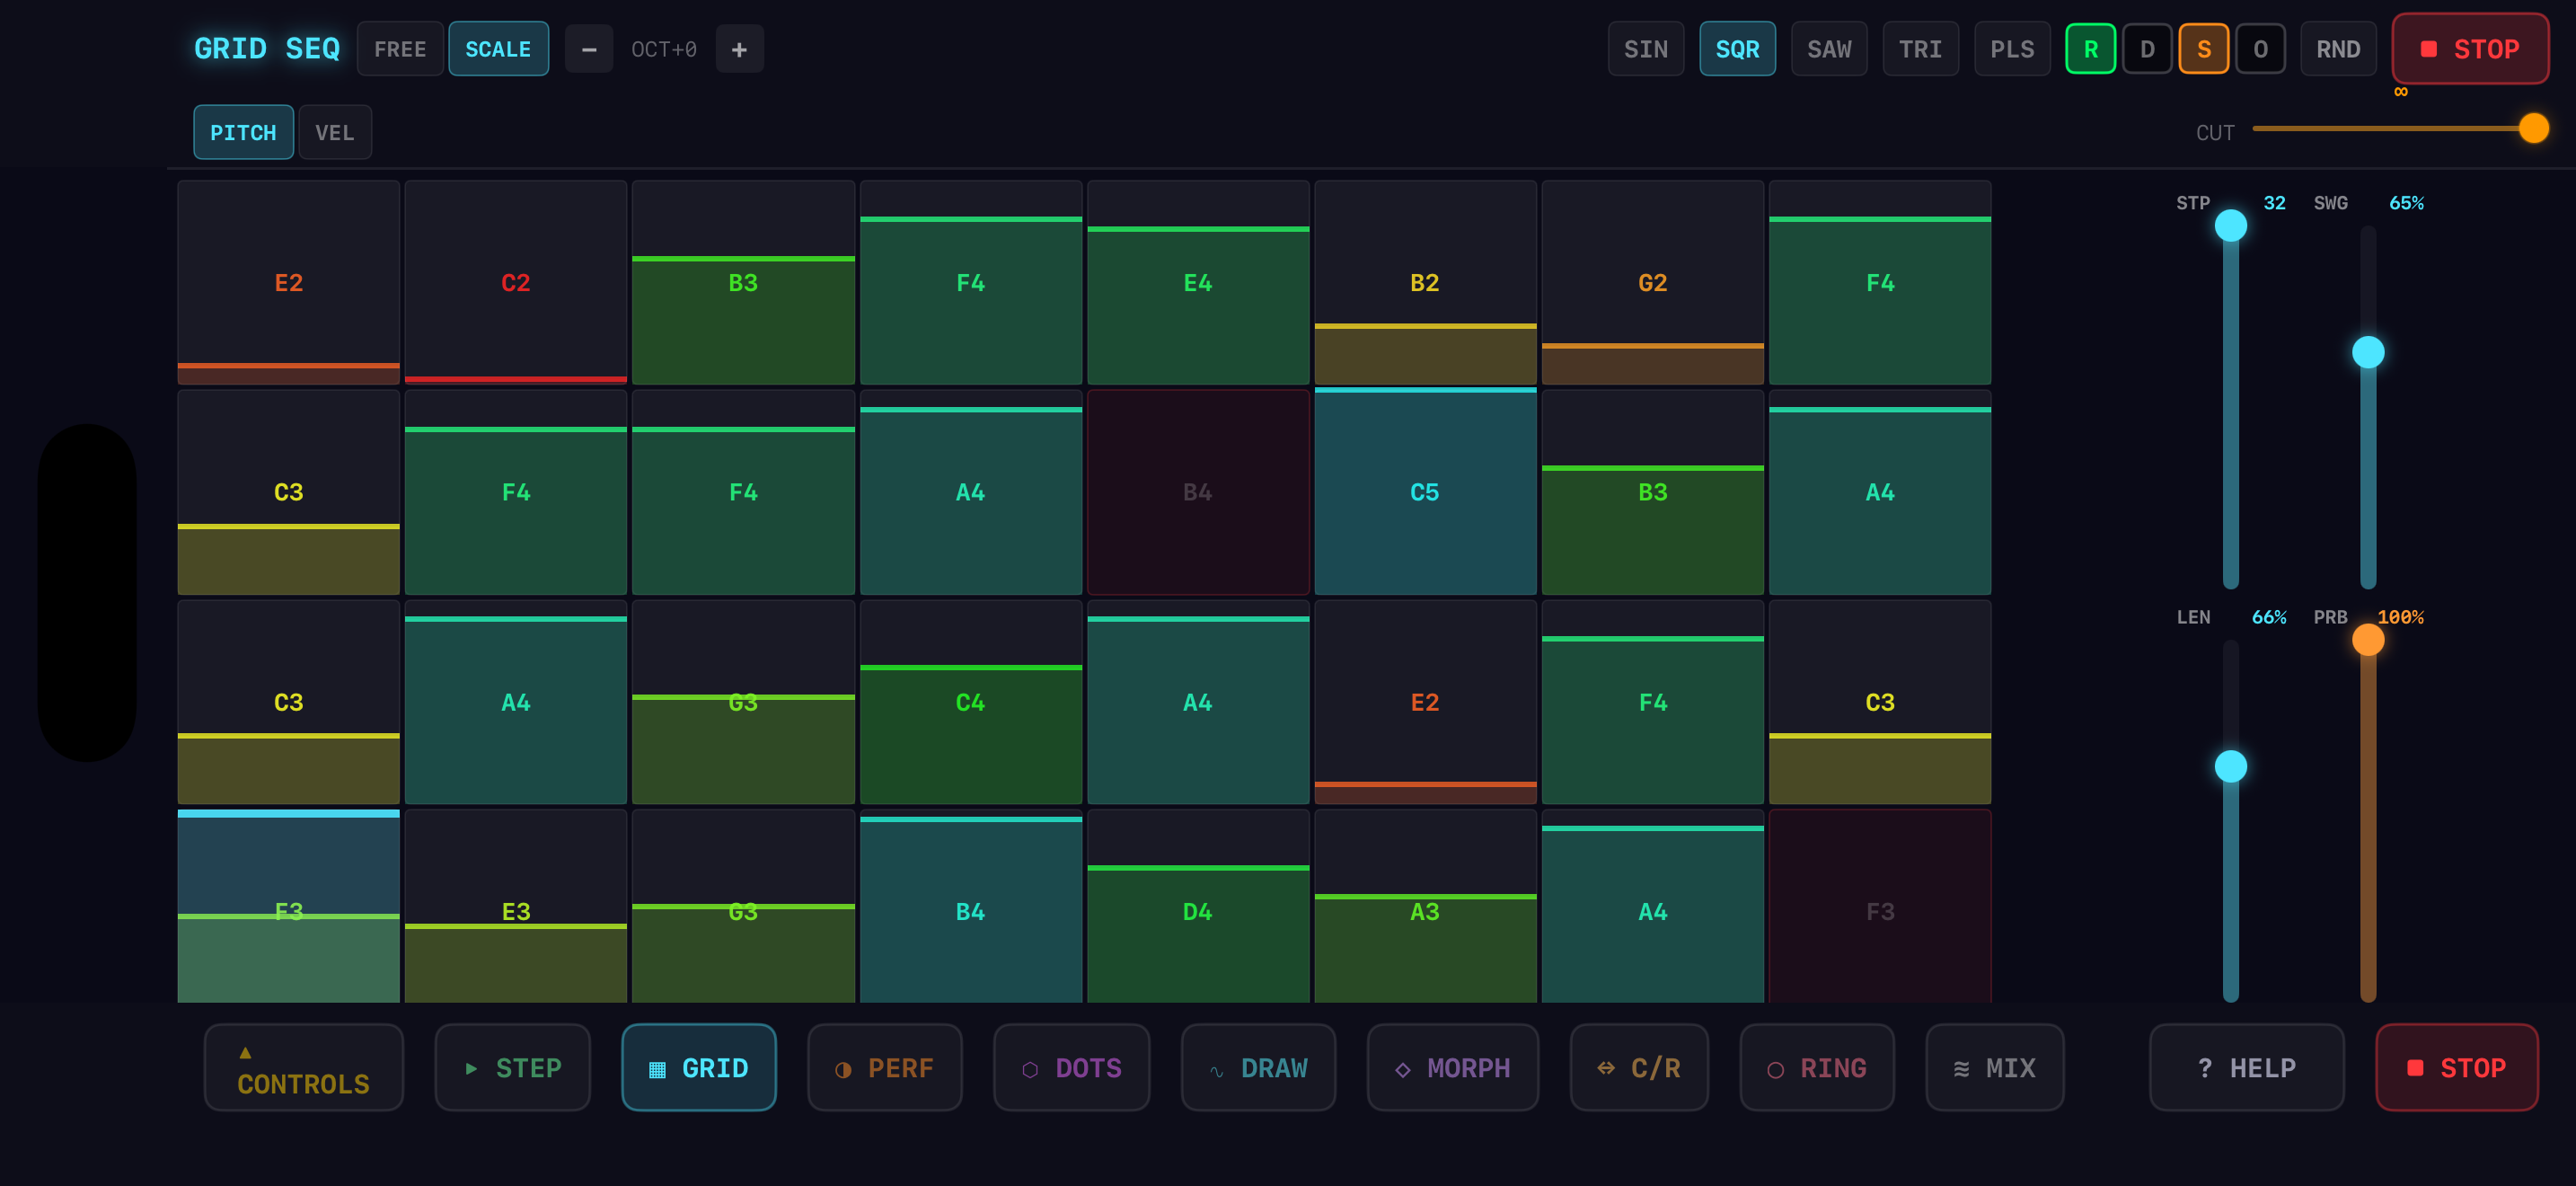Select the SIN waveform
The width and height of the screenshot is (2576, 1186).
[1645, 48]
